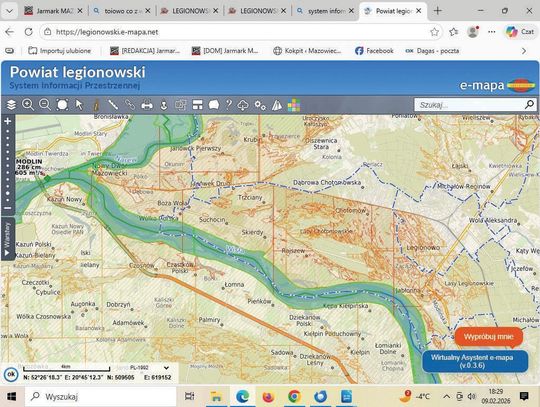Screen dimensions: 540x407
Task: Close the Powiat legion tab
Action: click(x=418, y=11)
